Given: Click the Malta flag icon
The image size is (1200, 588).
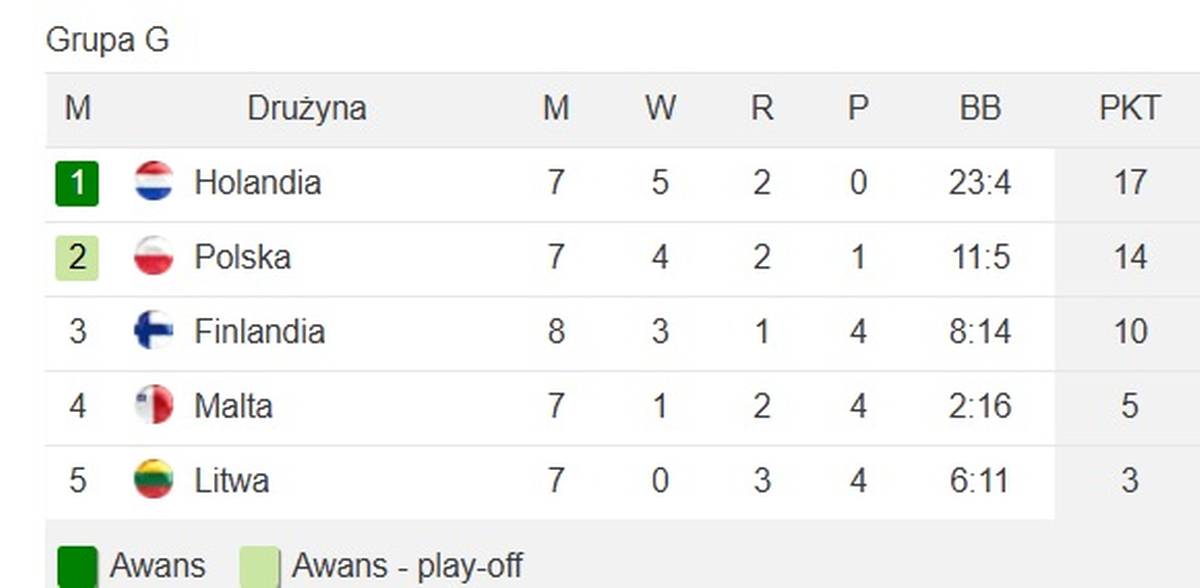Looking at the screenshot, I should 154,405.
